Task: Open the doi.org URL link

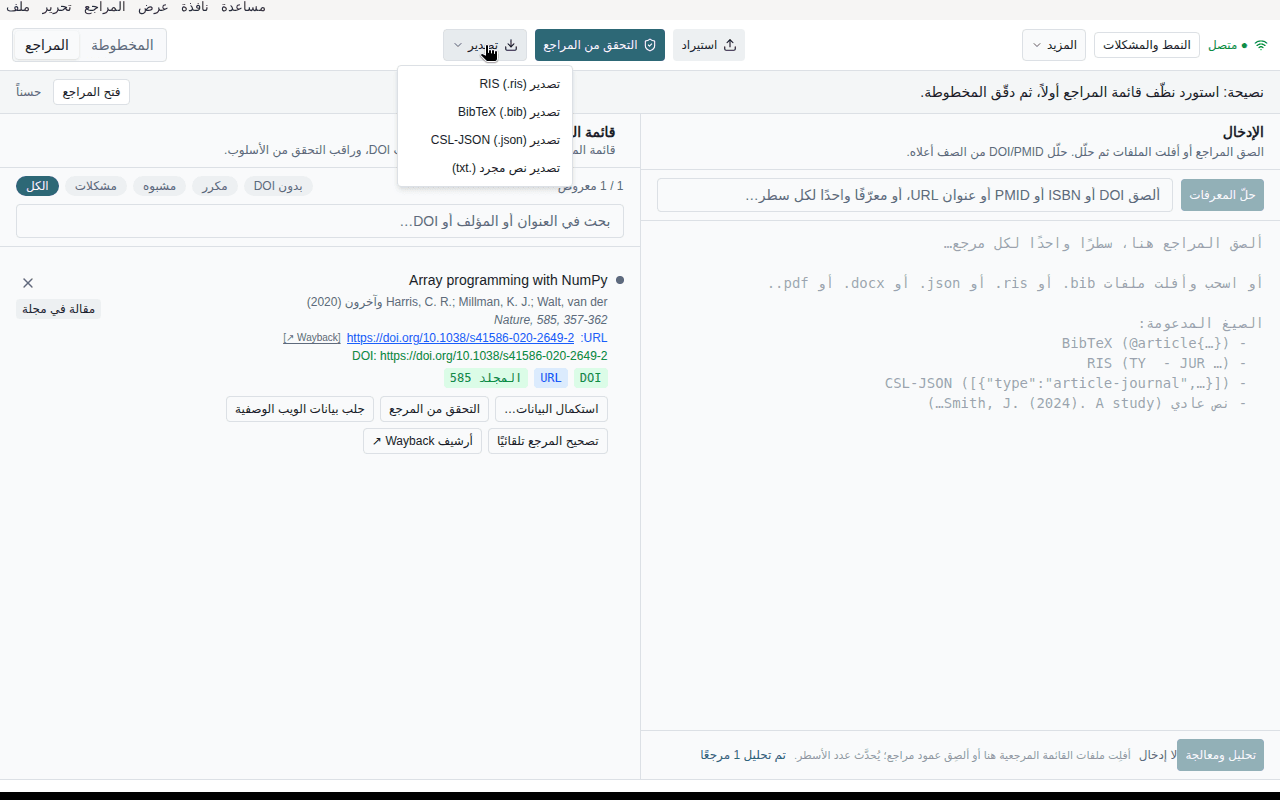Action: pos(460,338)
